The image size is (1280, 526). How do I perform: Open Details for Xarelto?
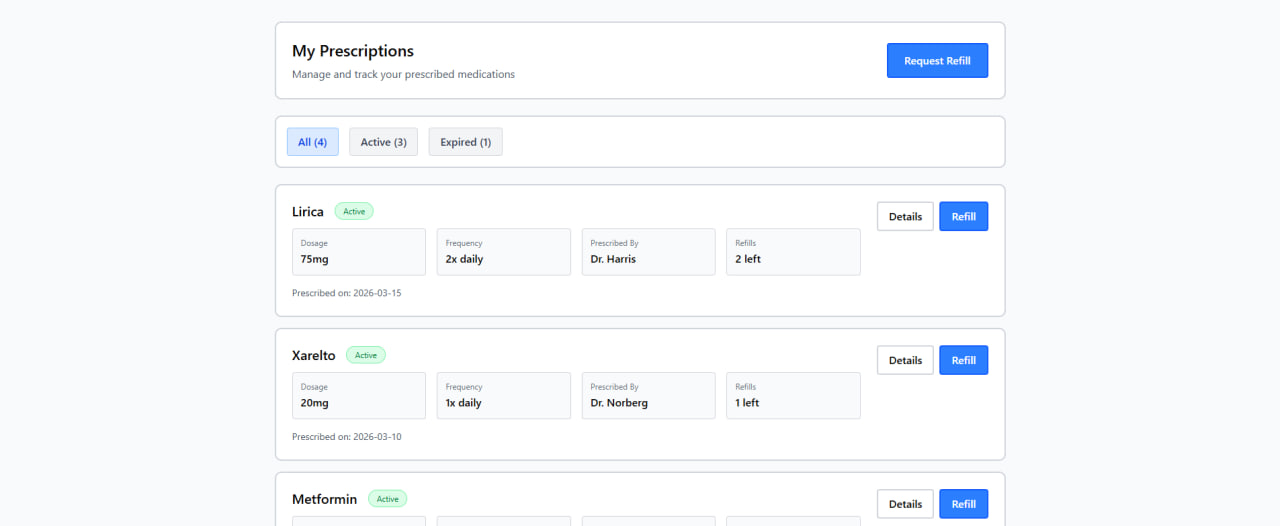(905, 360)
